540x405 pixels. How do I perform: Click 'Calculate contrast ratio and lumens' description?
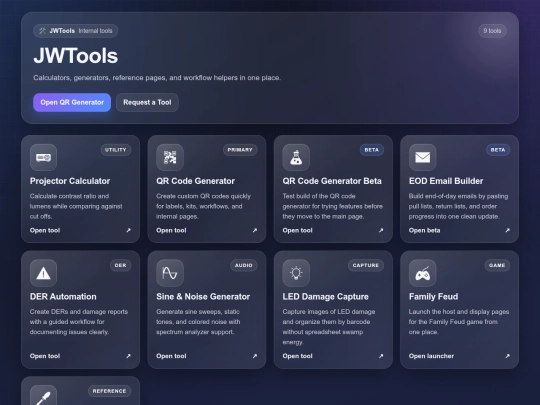coord(76,206)
